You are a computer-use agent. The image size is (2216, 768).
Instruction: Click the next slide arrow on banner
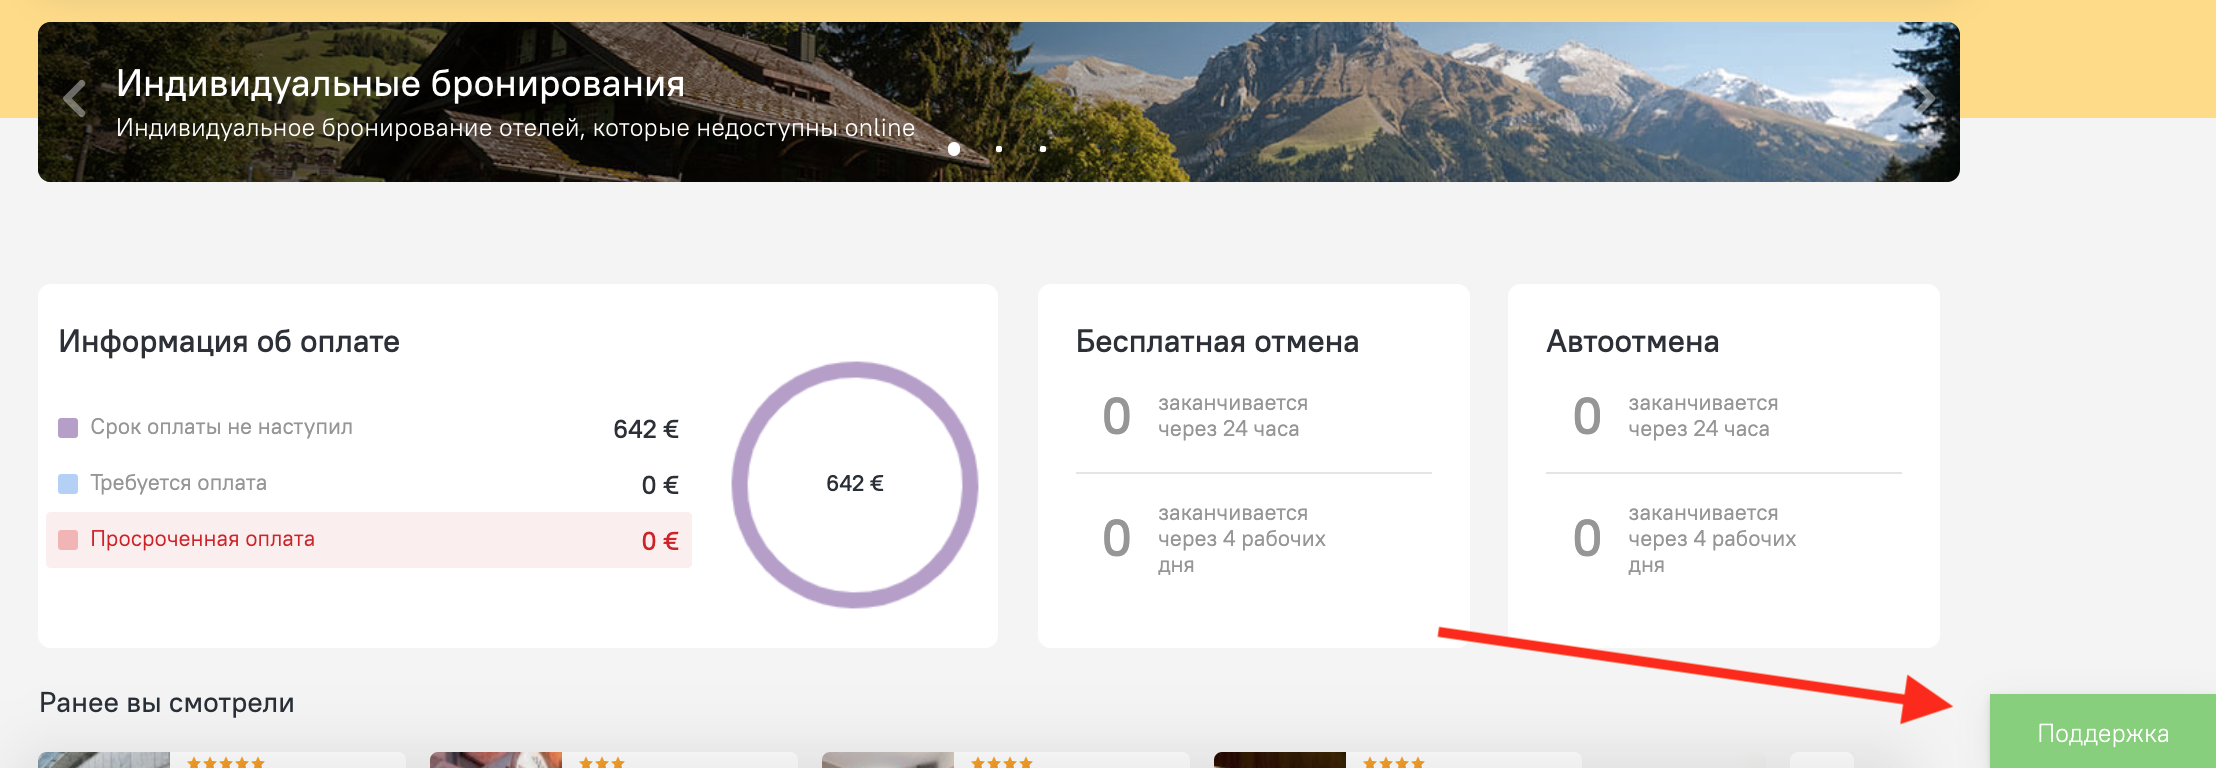(x=1923, y=99)
